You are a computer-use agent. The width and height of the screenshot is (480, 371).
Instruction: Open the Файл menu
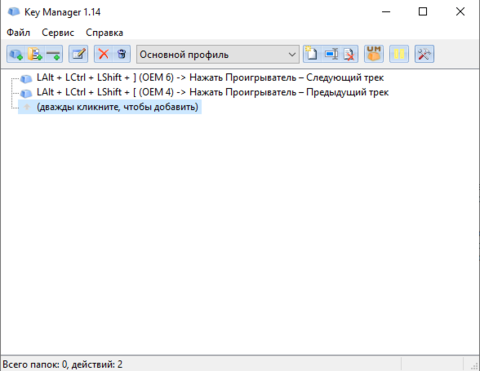18,33
